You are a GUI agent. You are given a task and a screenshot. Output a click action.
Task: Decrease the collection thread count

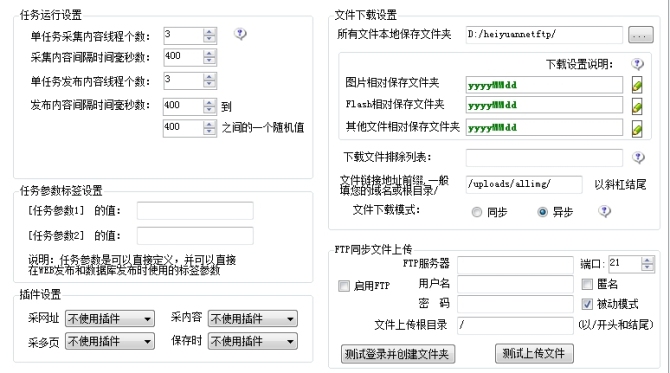(x=209, y=39)
